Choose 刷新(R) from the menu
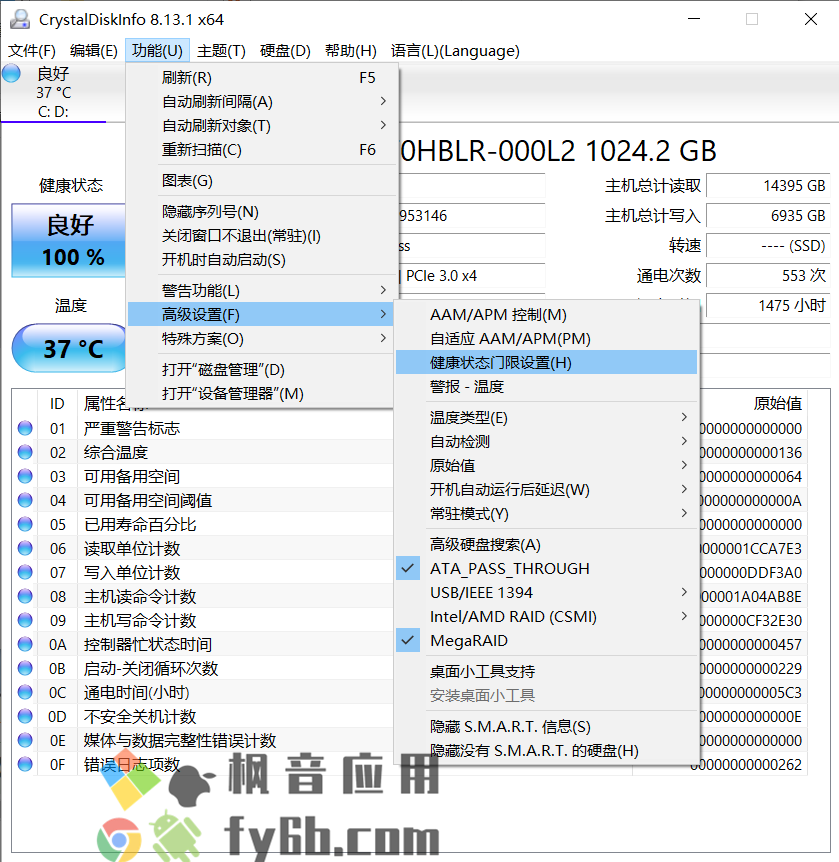Viewport: 839px width, 862px height. tap(261, 78)
